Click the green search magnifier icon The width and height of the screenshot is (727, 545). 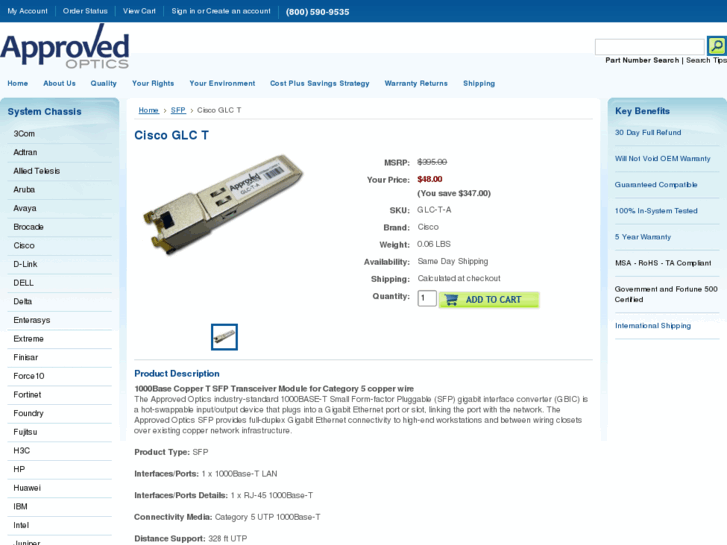(x=716, y=46)
